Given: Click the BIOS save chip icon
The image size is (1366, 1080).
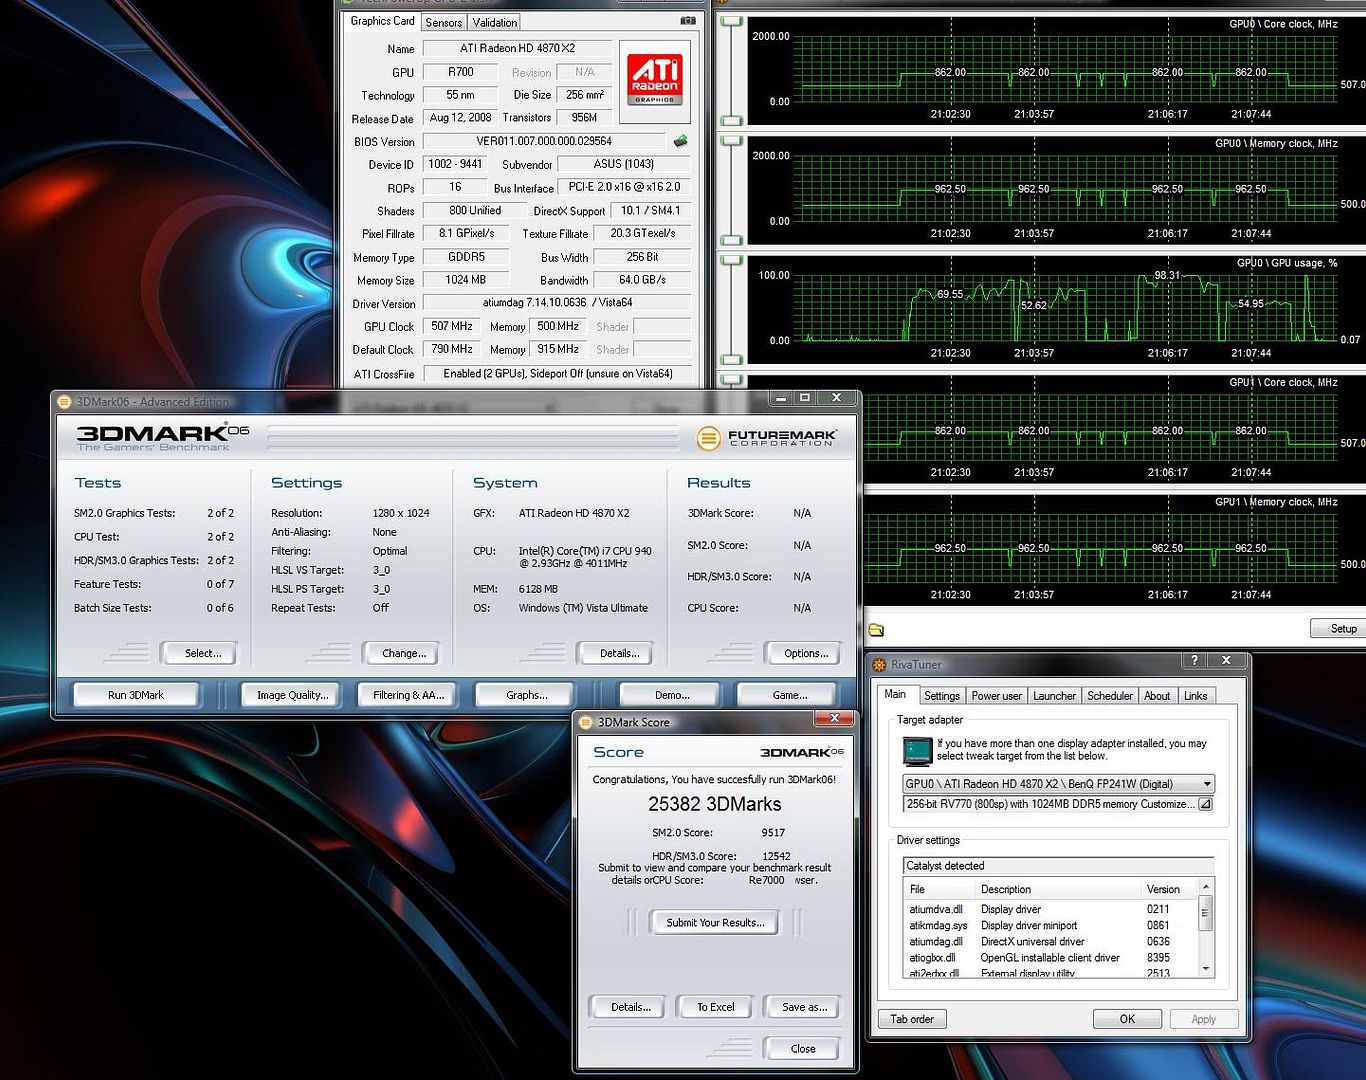Looking at the screenshot, I should click(681, 141).
